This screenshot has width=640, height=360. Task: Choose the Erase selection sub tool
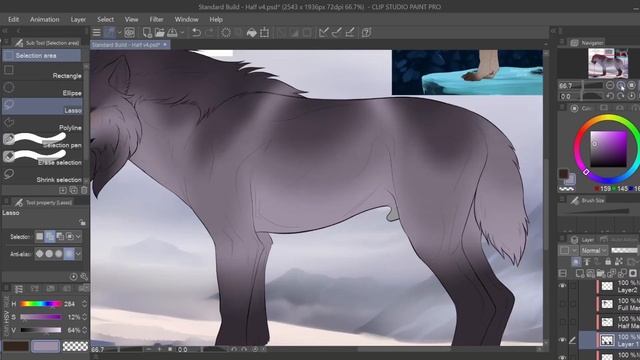coord(42,158)
